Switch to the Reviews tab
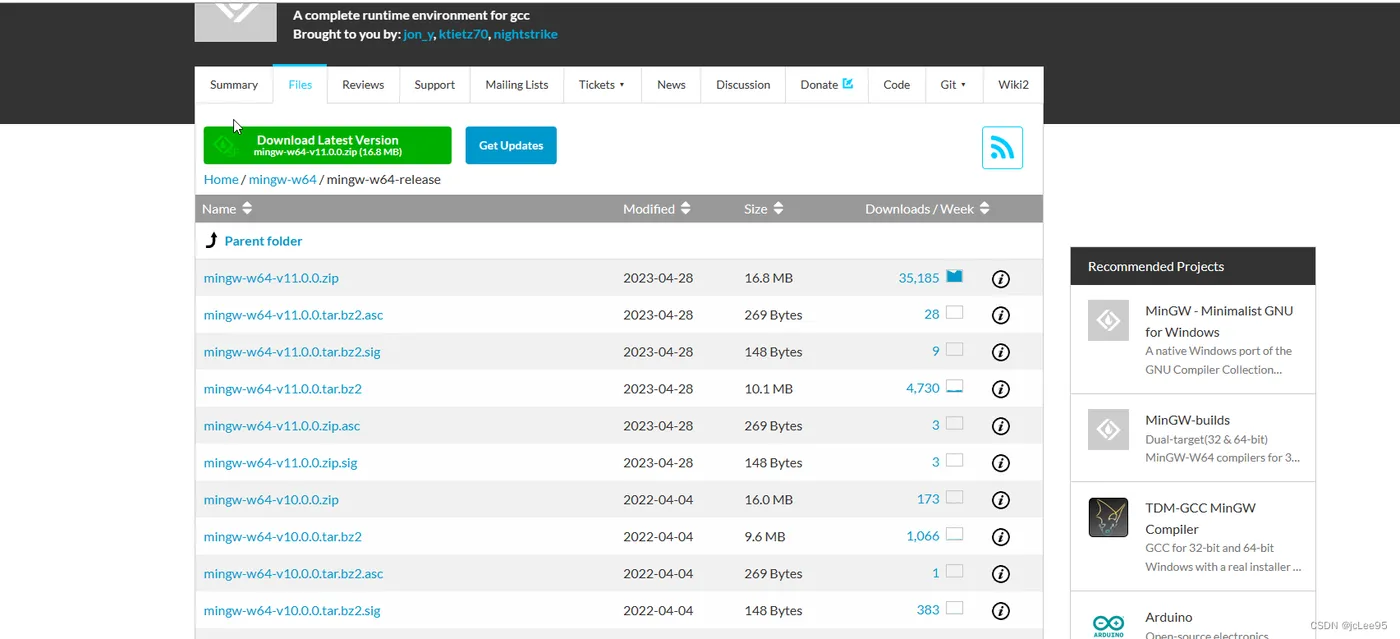 (x=363, y=85)
